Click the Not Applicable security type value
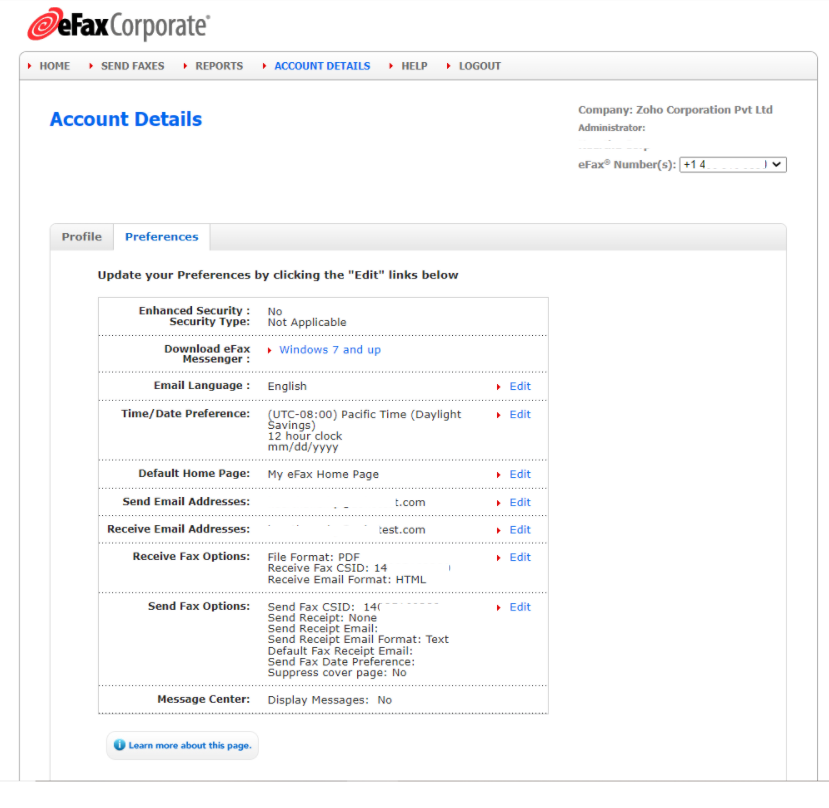829x808 pixels. (307, 322)
